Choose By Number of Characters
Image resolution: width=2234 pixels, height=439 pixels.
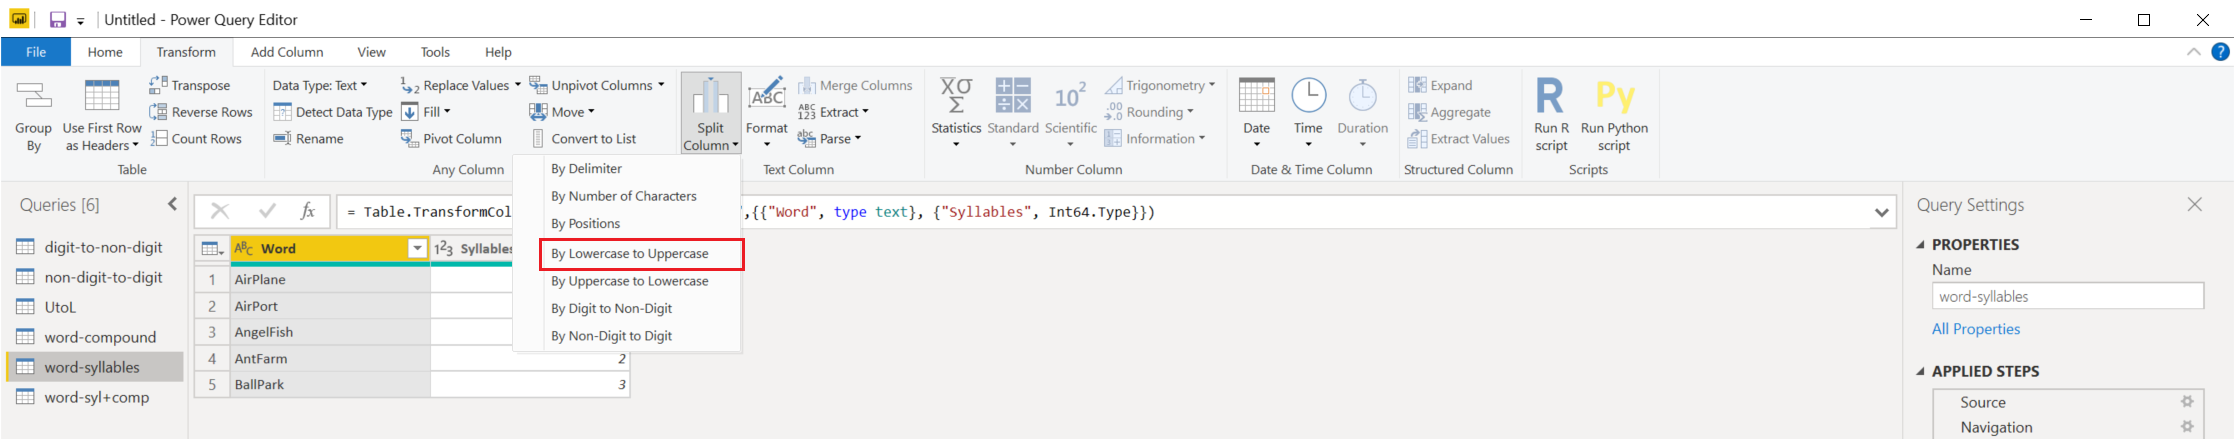tap(627, 196)
